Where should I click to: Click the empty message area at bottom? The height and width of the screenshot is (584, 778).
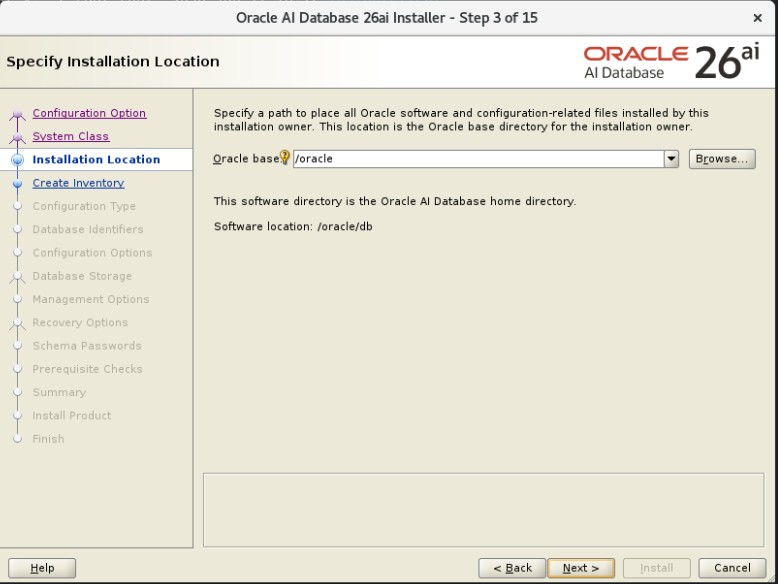click(483, 510)
